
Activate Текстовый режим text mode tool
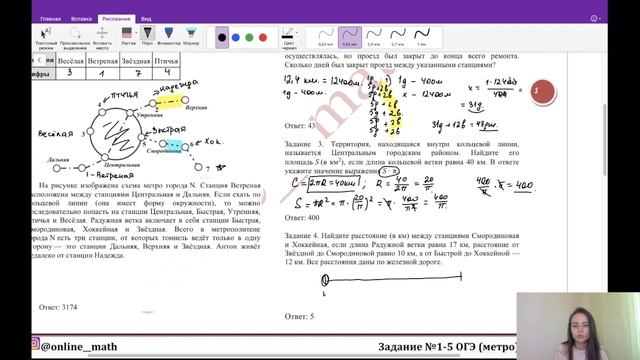coord(46,38)
